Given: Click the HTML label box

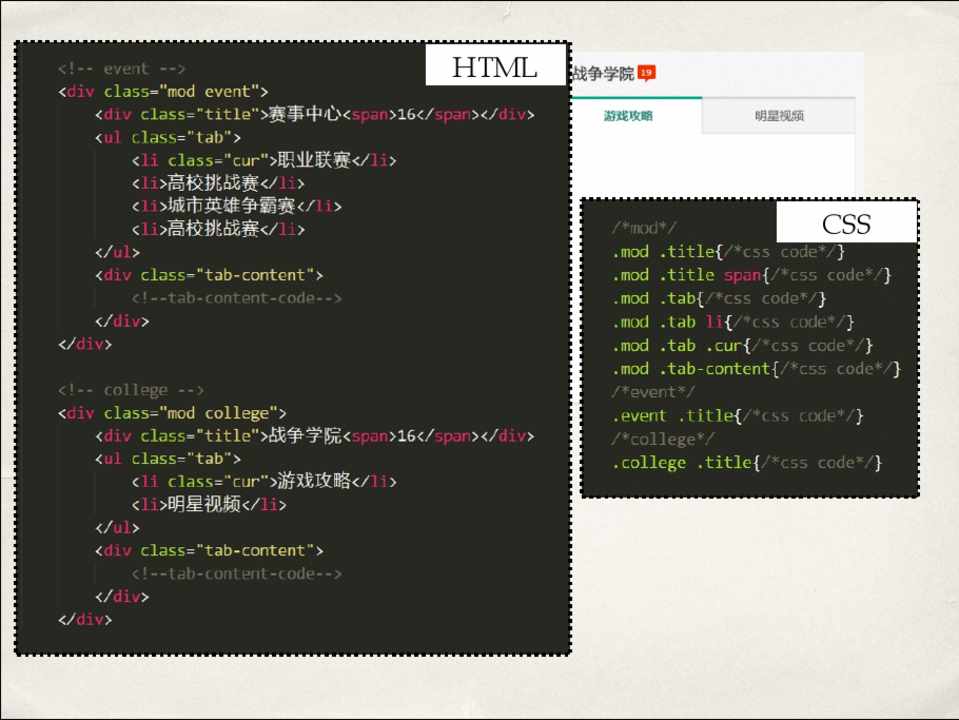Looking at the screenshot, I should 494,66.
